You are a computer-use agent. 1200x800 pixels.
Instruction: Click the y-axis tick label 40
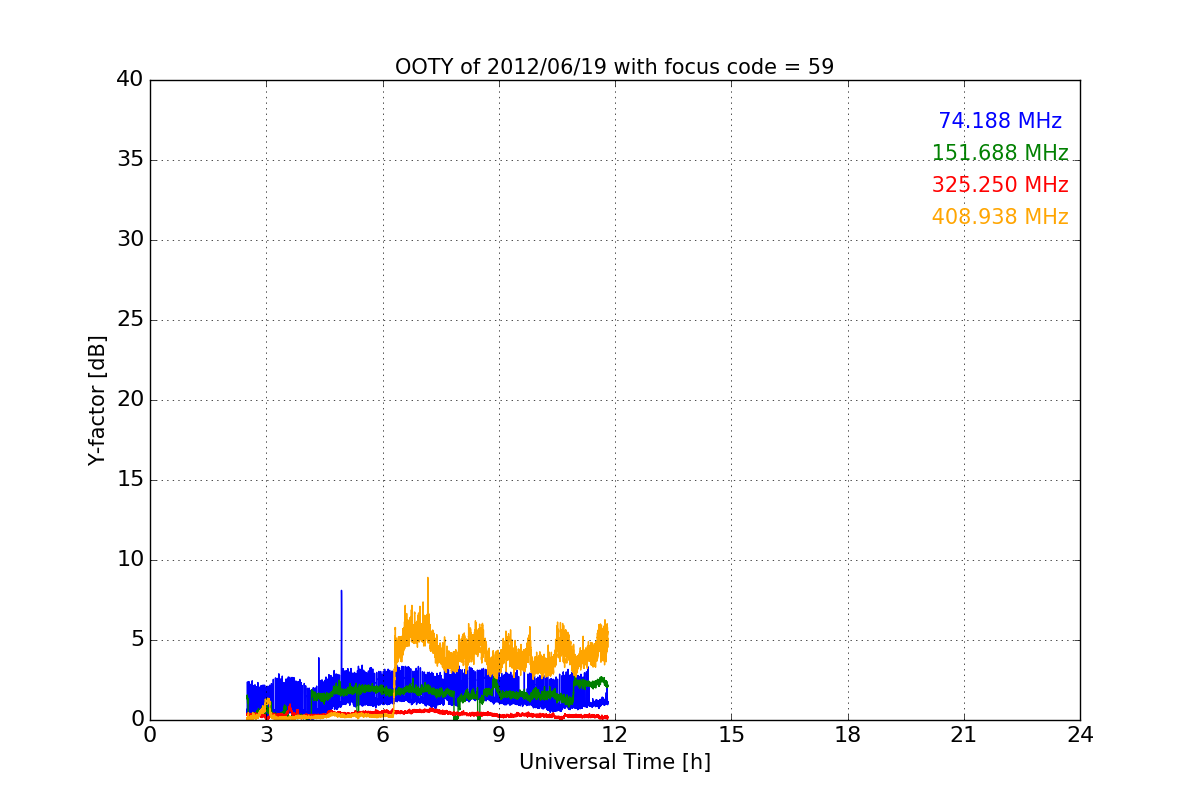[129, 80]
